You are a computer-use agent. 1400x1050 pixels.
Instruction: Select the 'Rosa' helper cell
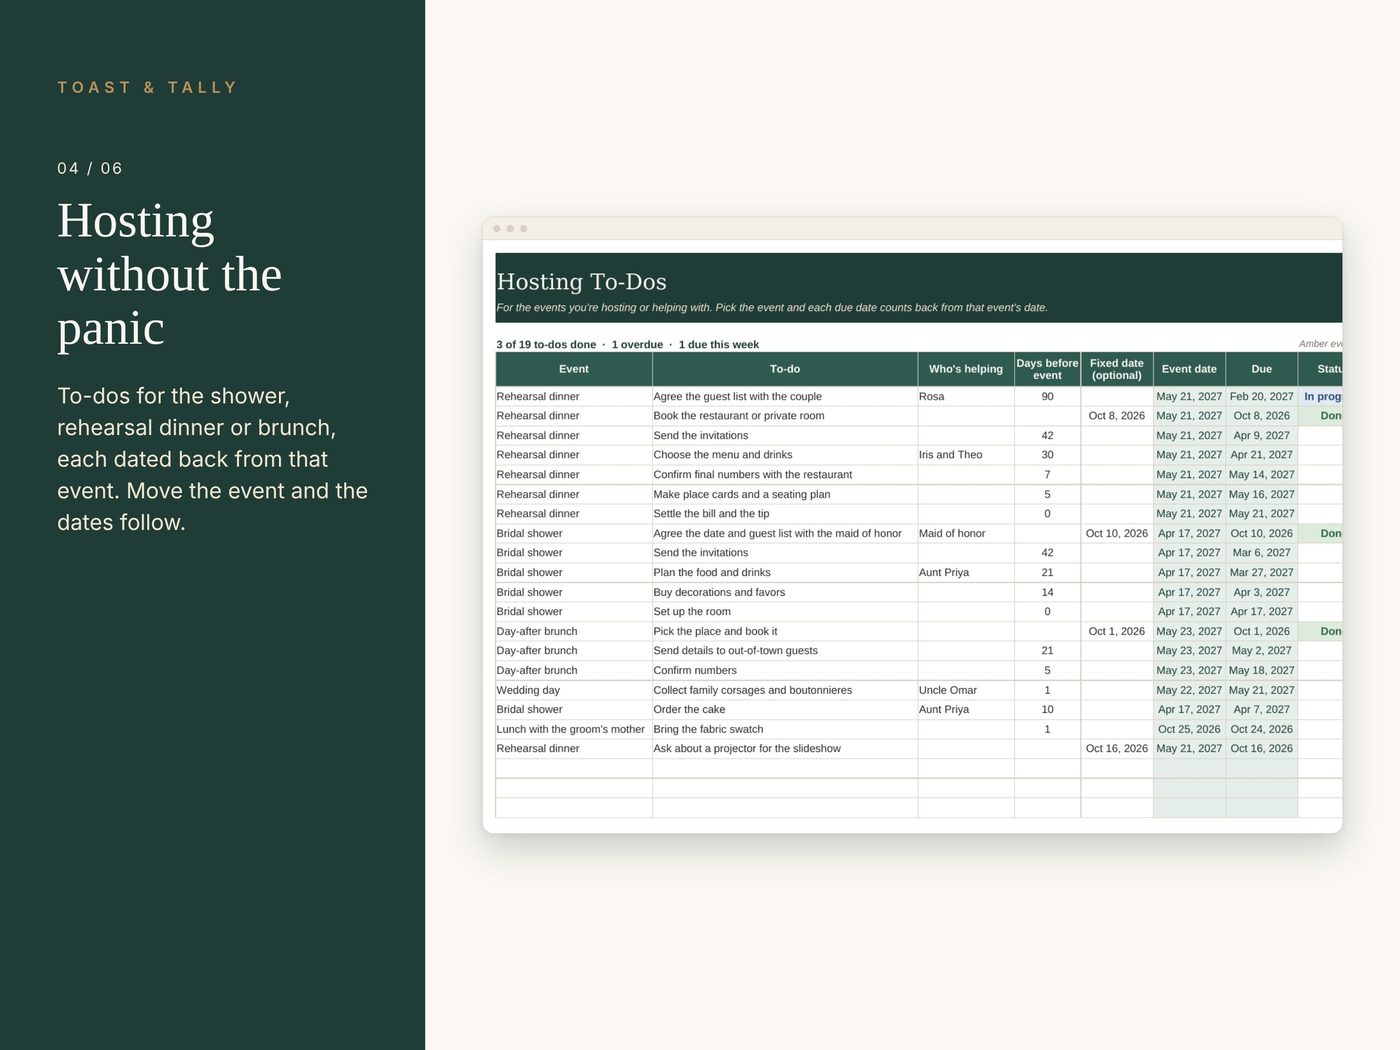pyautogui.click(x=966, y=397)
